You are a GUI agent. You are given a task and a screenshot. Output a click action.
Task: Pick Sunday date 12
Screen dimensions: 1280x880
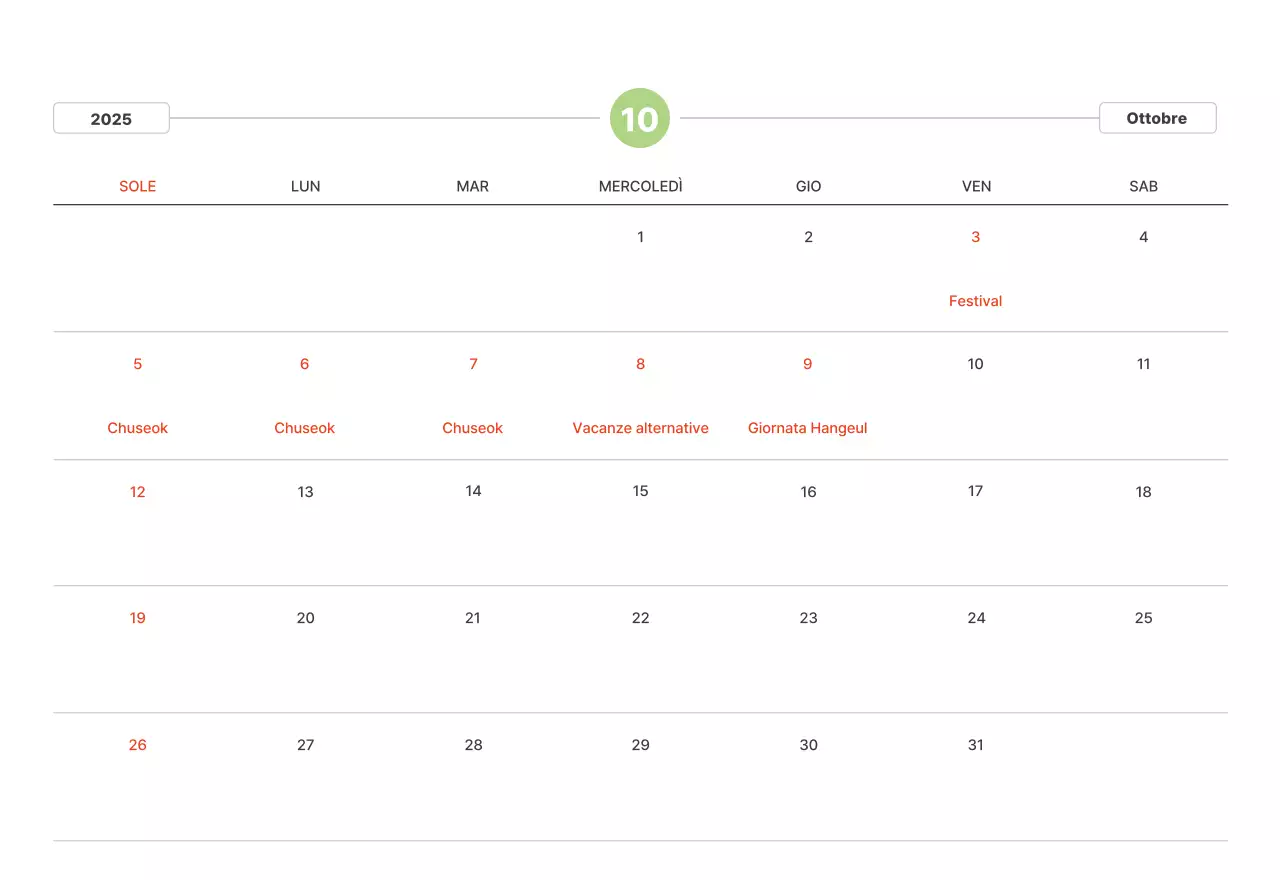[x=138, y=492]
